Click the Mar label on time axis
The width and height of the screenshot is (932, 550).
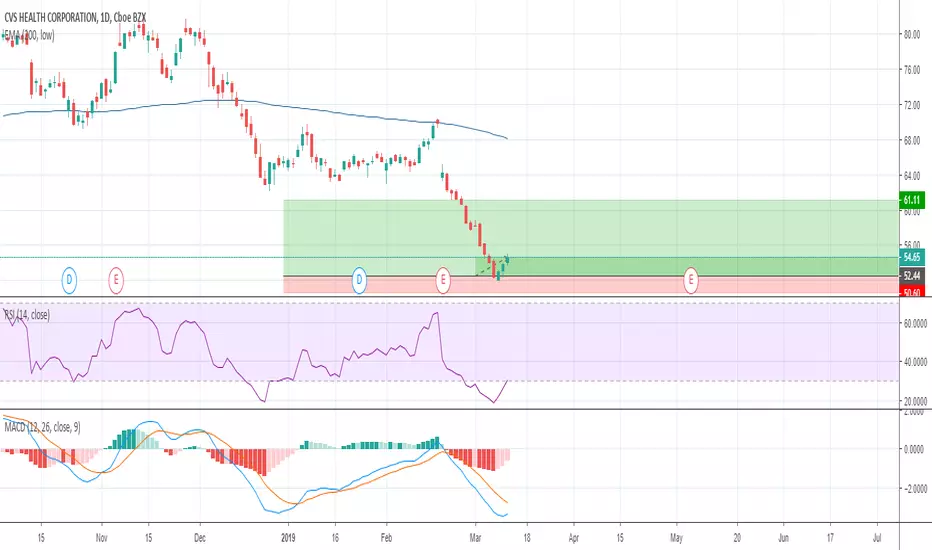[475, 538]
